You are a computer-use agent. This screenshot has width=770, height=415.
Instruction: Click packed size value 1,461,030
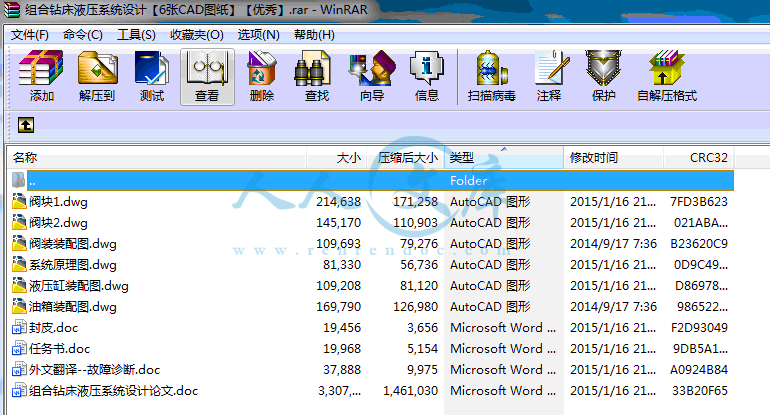pos(411,391)
